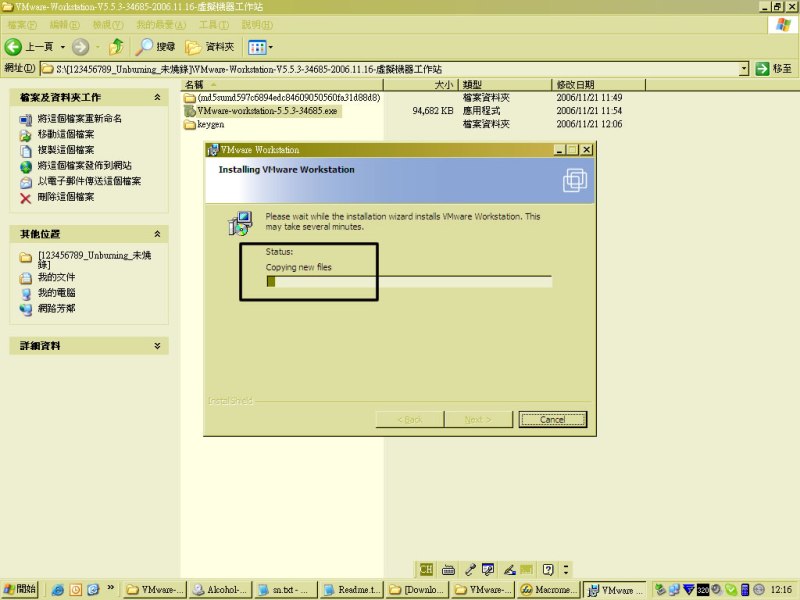Screen dimensions: 800x600
Task: Switch to the sn.txt taskbar button
Action: coord(286,590)
